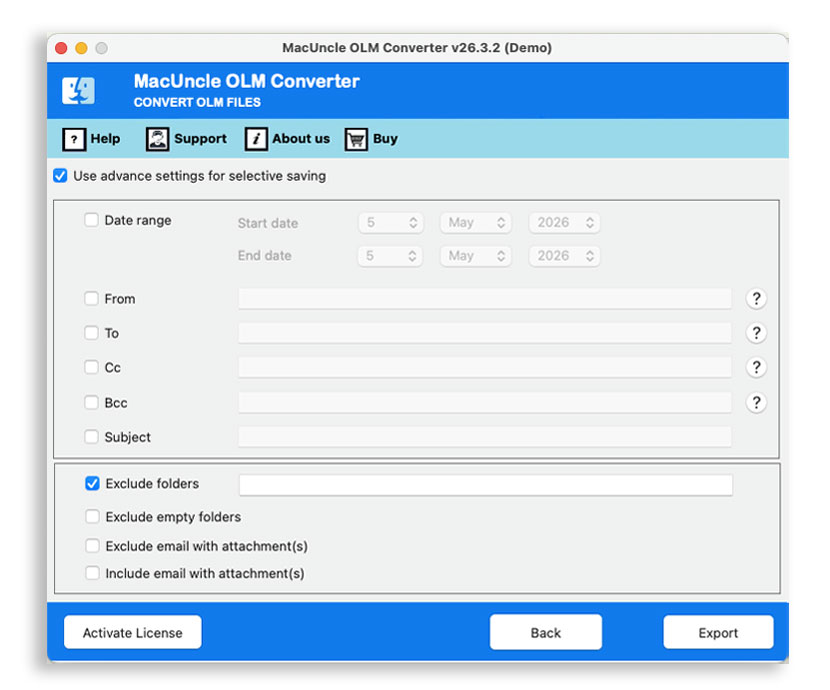Click the Activate License button
Viewport: 830px width, 690px height.
click(x=133, y=632)
